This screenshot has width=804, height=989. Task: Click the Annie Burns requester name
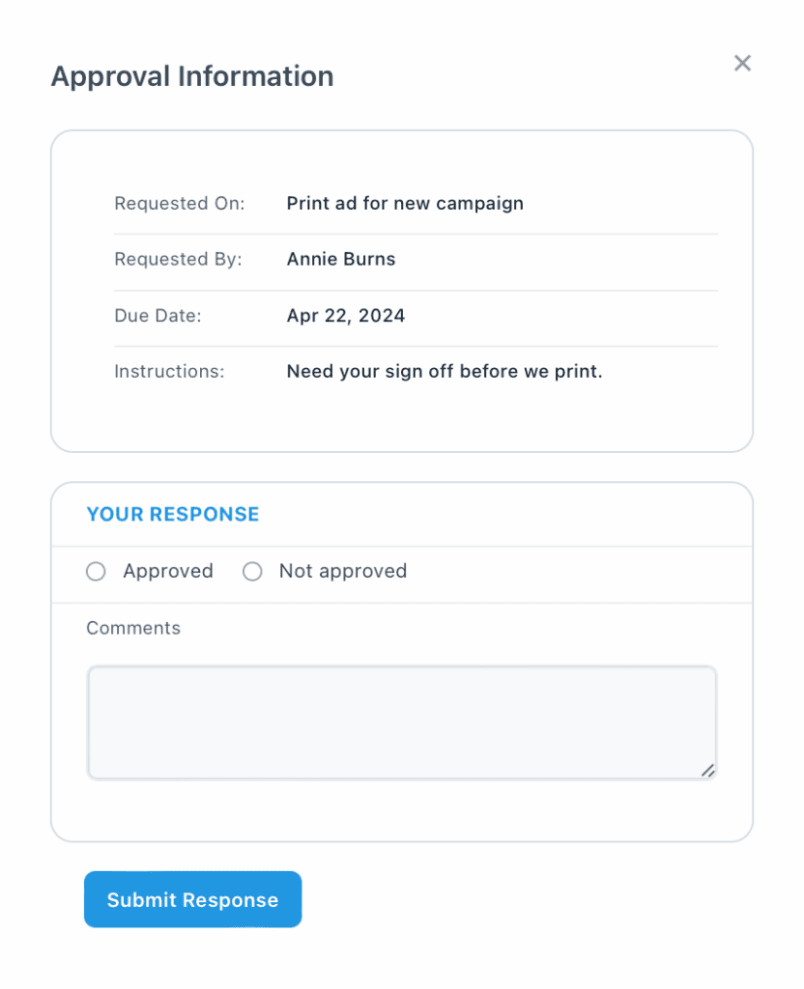pyautogui.click(x=341, y=259)
